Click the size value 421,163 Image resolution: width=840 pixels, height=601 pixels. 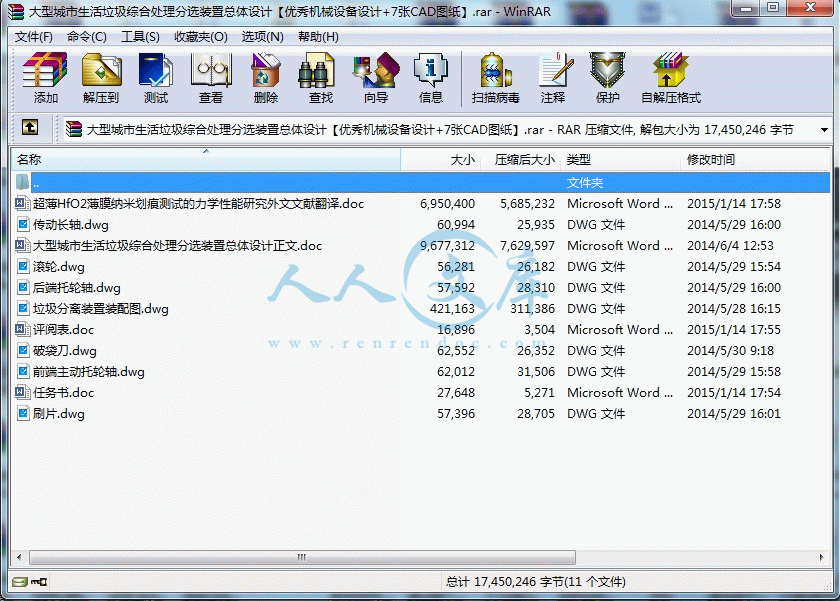coord(452,309)
